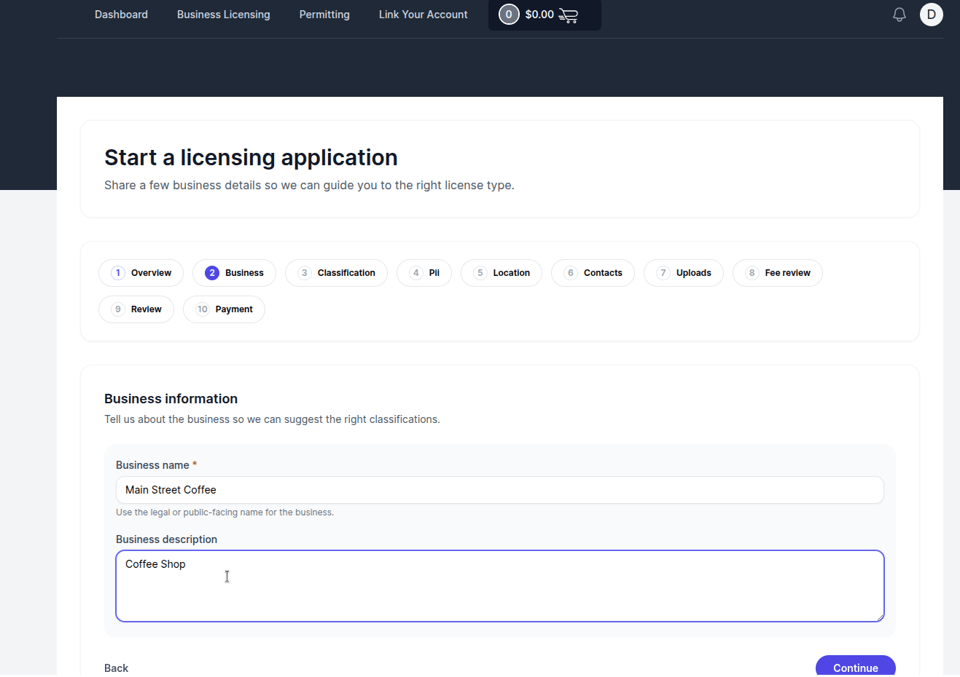Image resolution: width=960 pixels, height=677 pixels.
Task: Click the Business description text area
Action: (500, 586)
